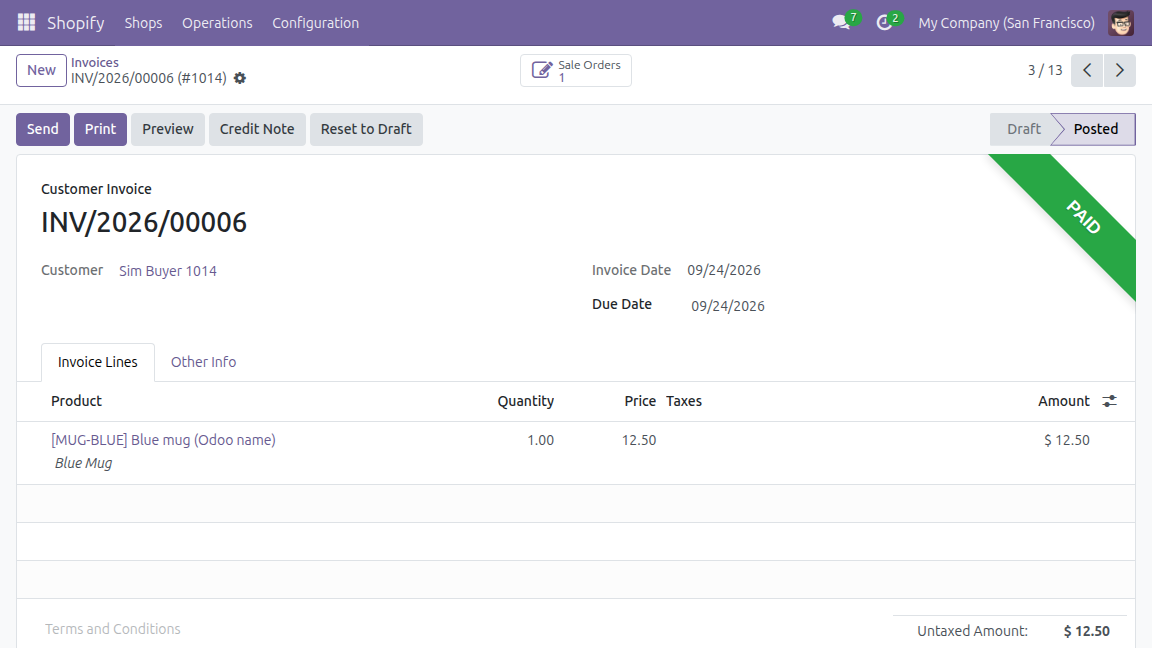Click the quantity cell 1.00
Screen dimensions: 1152x648
pyautogui.click(x=541, y=440)
